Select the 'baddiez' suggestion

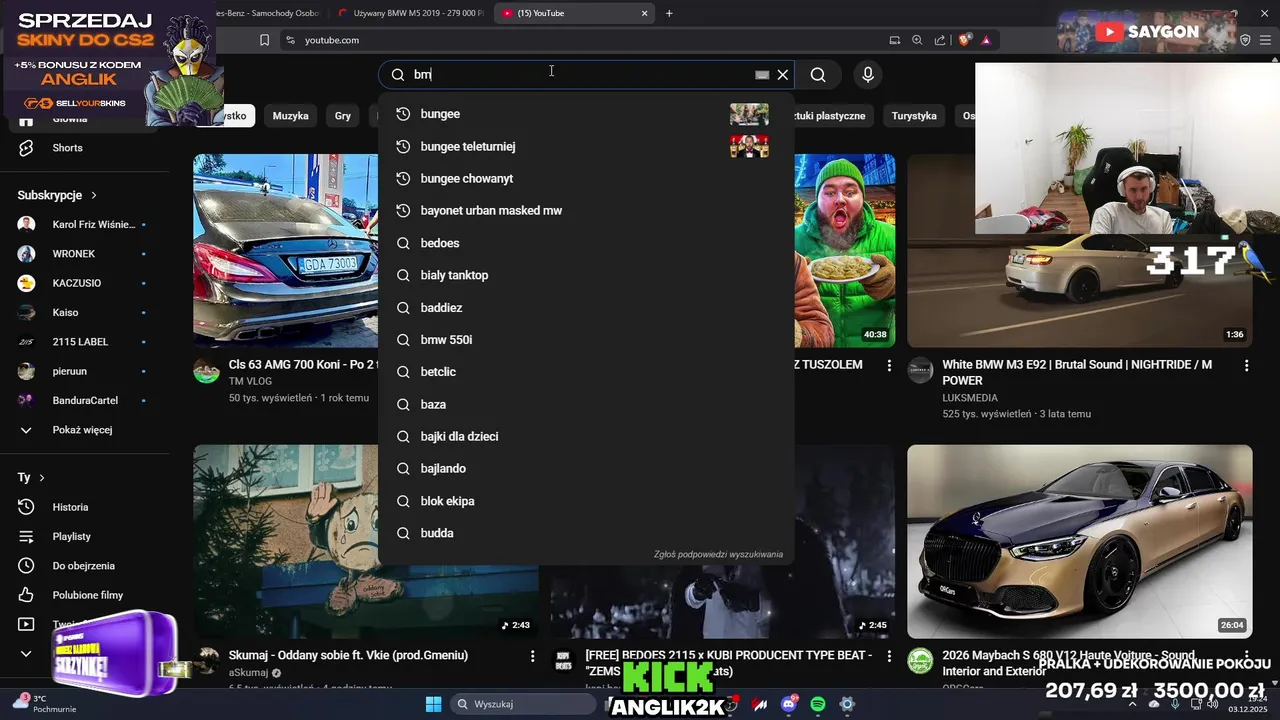point(586,308)
